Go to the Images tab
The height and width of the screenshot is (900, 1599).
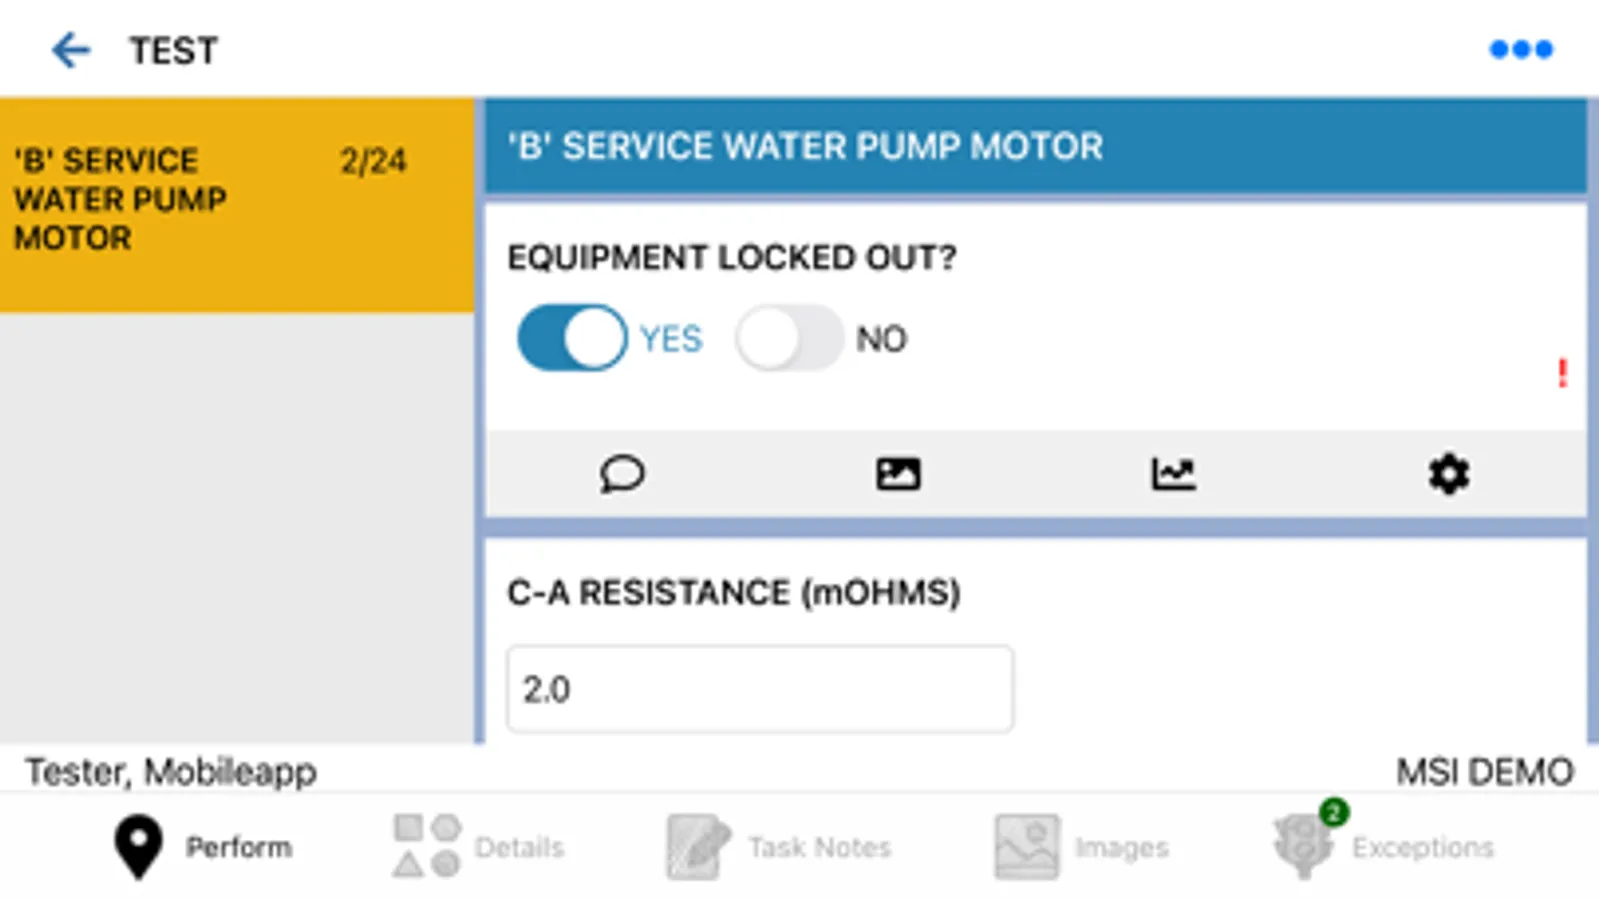(x=1082, y=847)
